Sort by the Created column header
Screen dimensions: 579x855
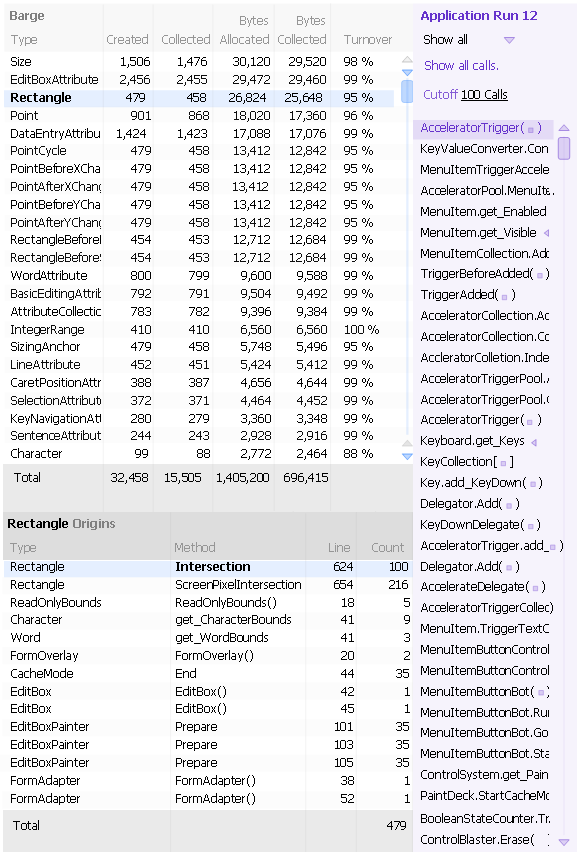[127, 40]
